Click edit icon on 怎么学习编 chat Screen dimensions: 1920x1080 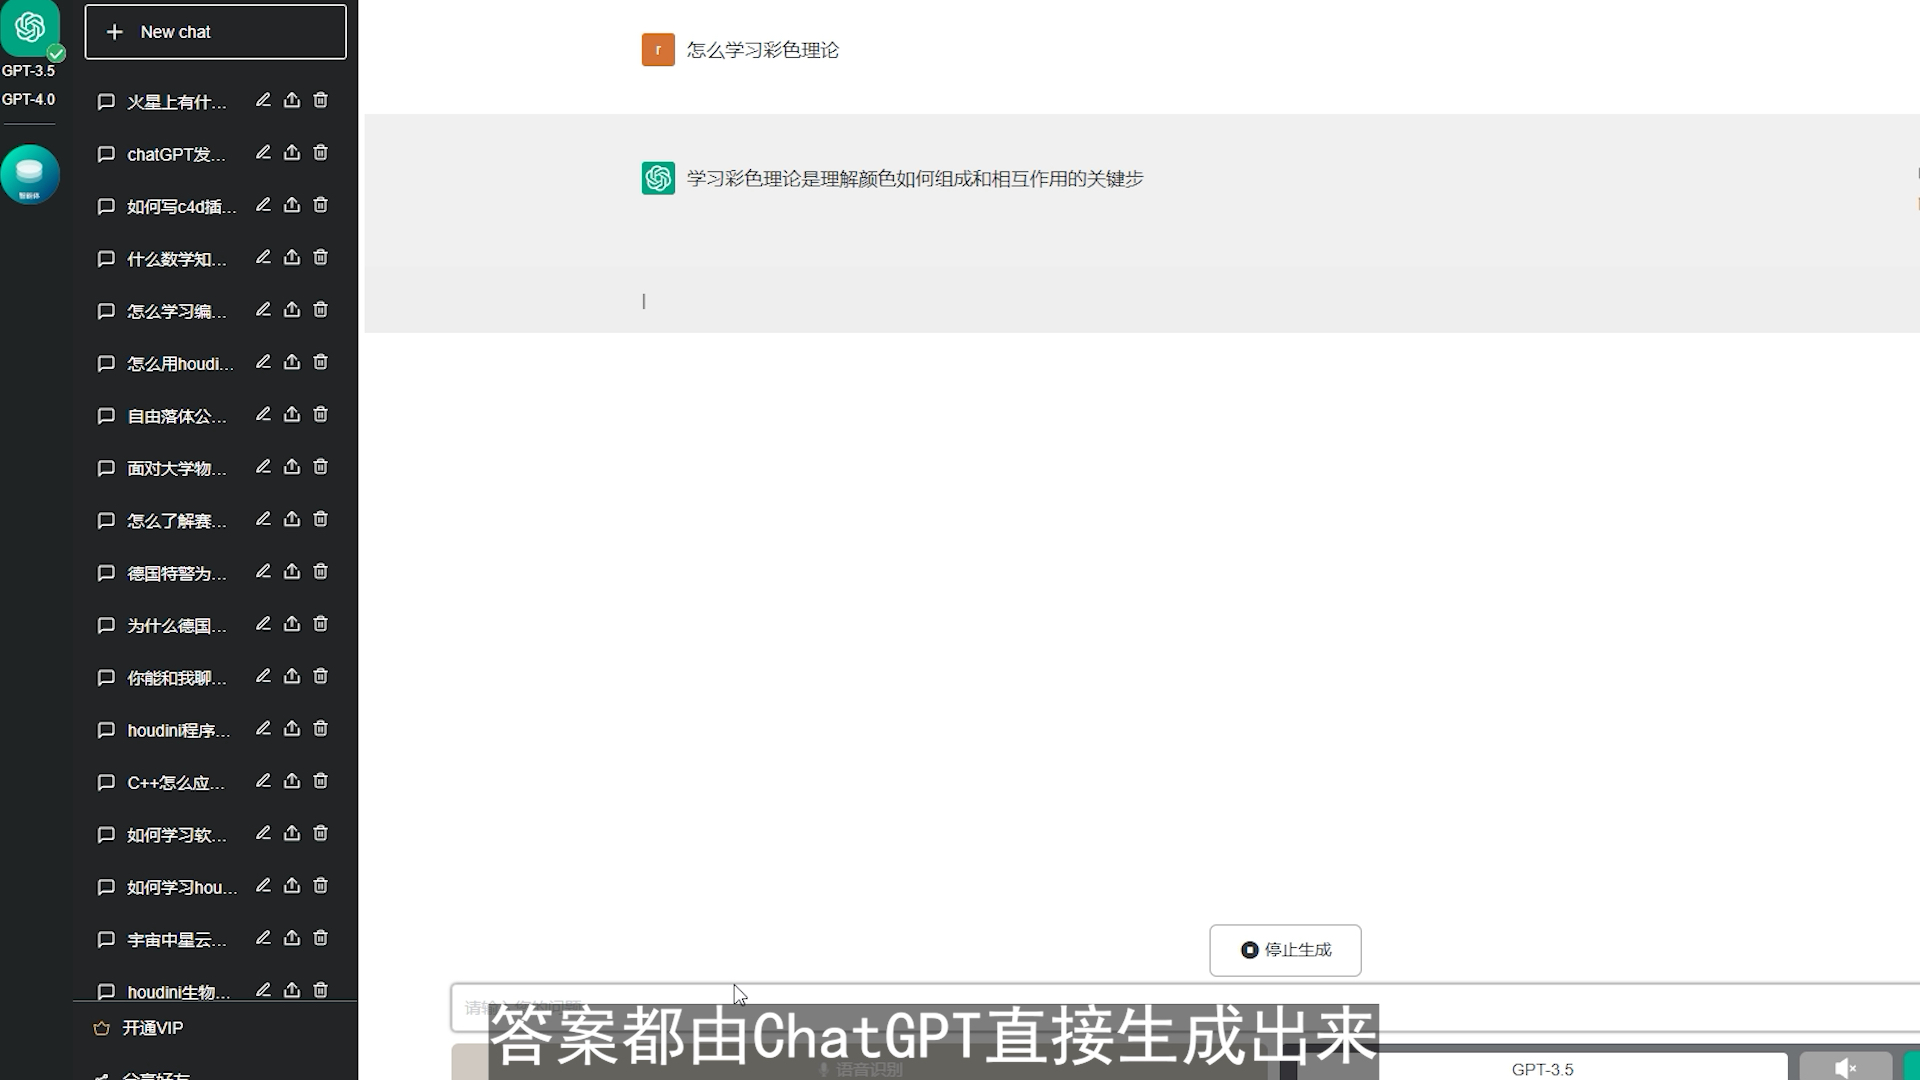(262, 310)
